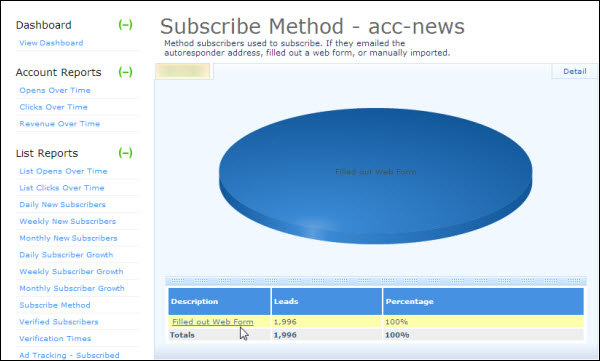Open the Filled out Web Form link in table

213,322
